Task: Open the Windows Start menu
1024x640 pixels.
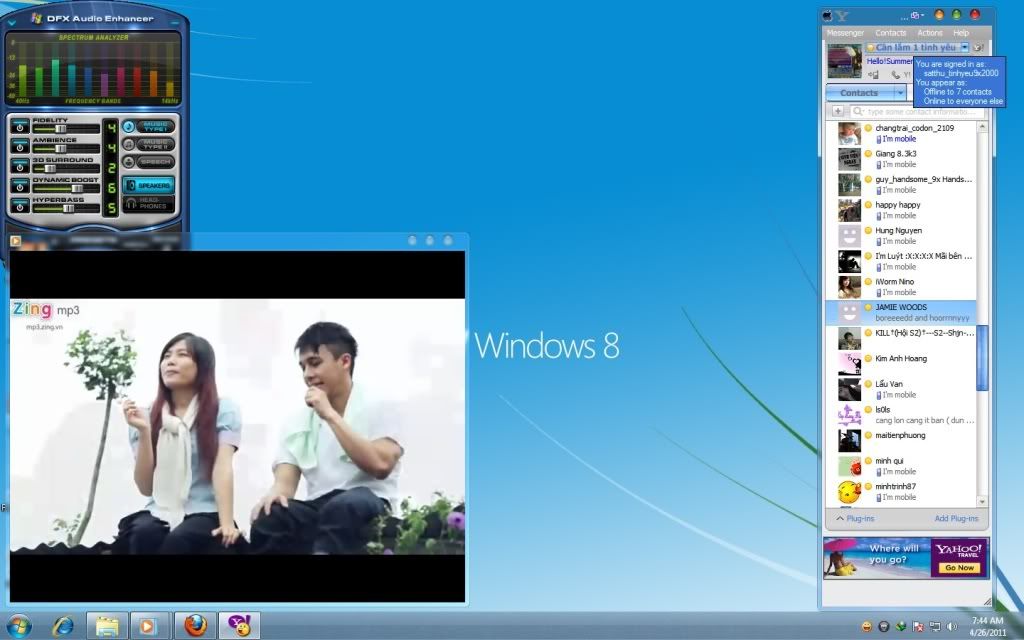Action: (18, 626)
